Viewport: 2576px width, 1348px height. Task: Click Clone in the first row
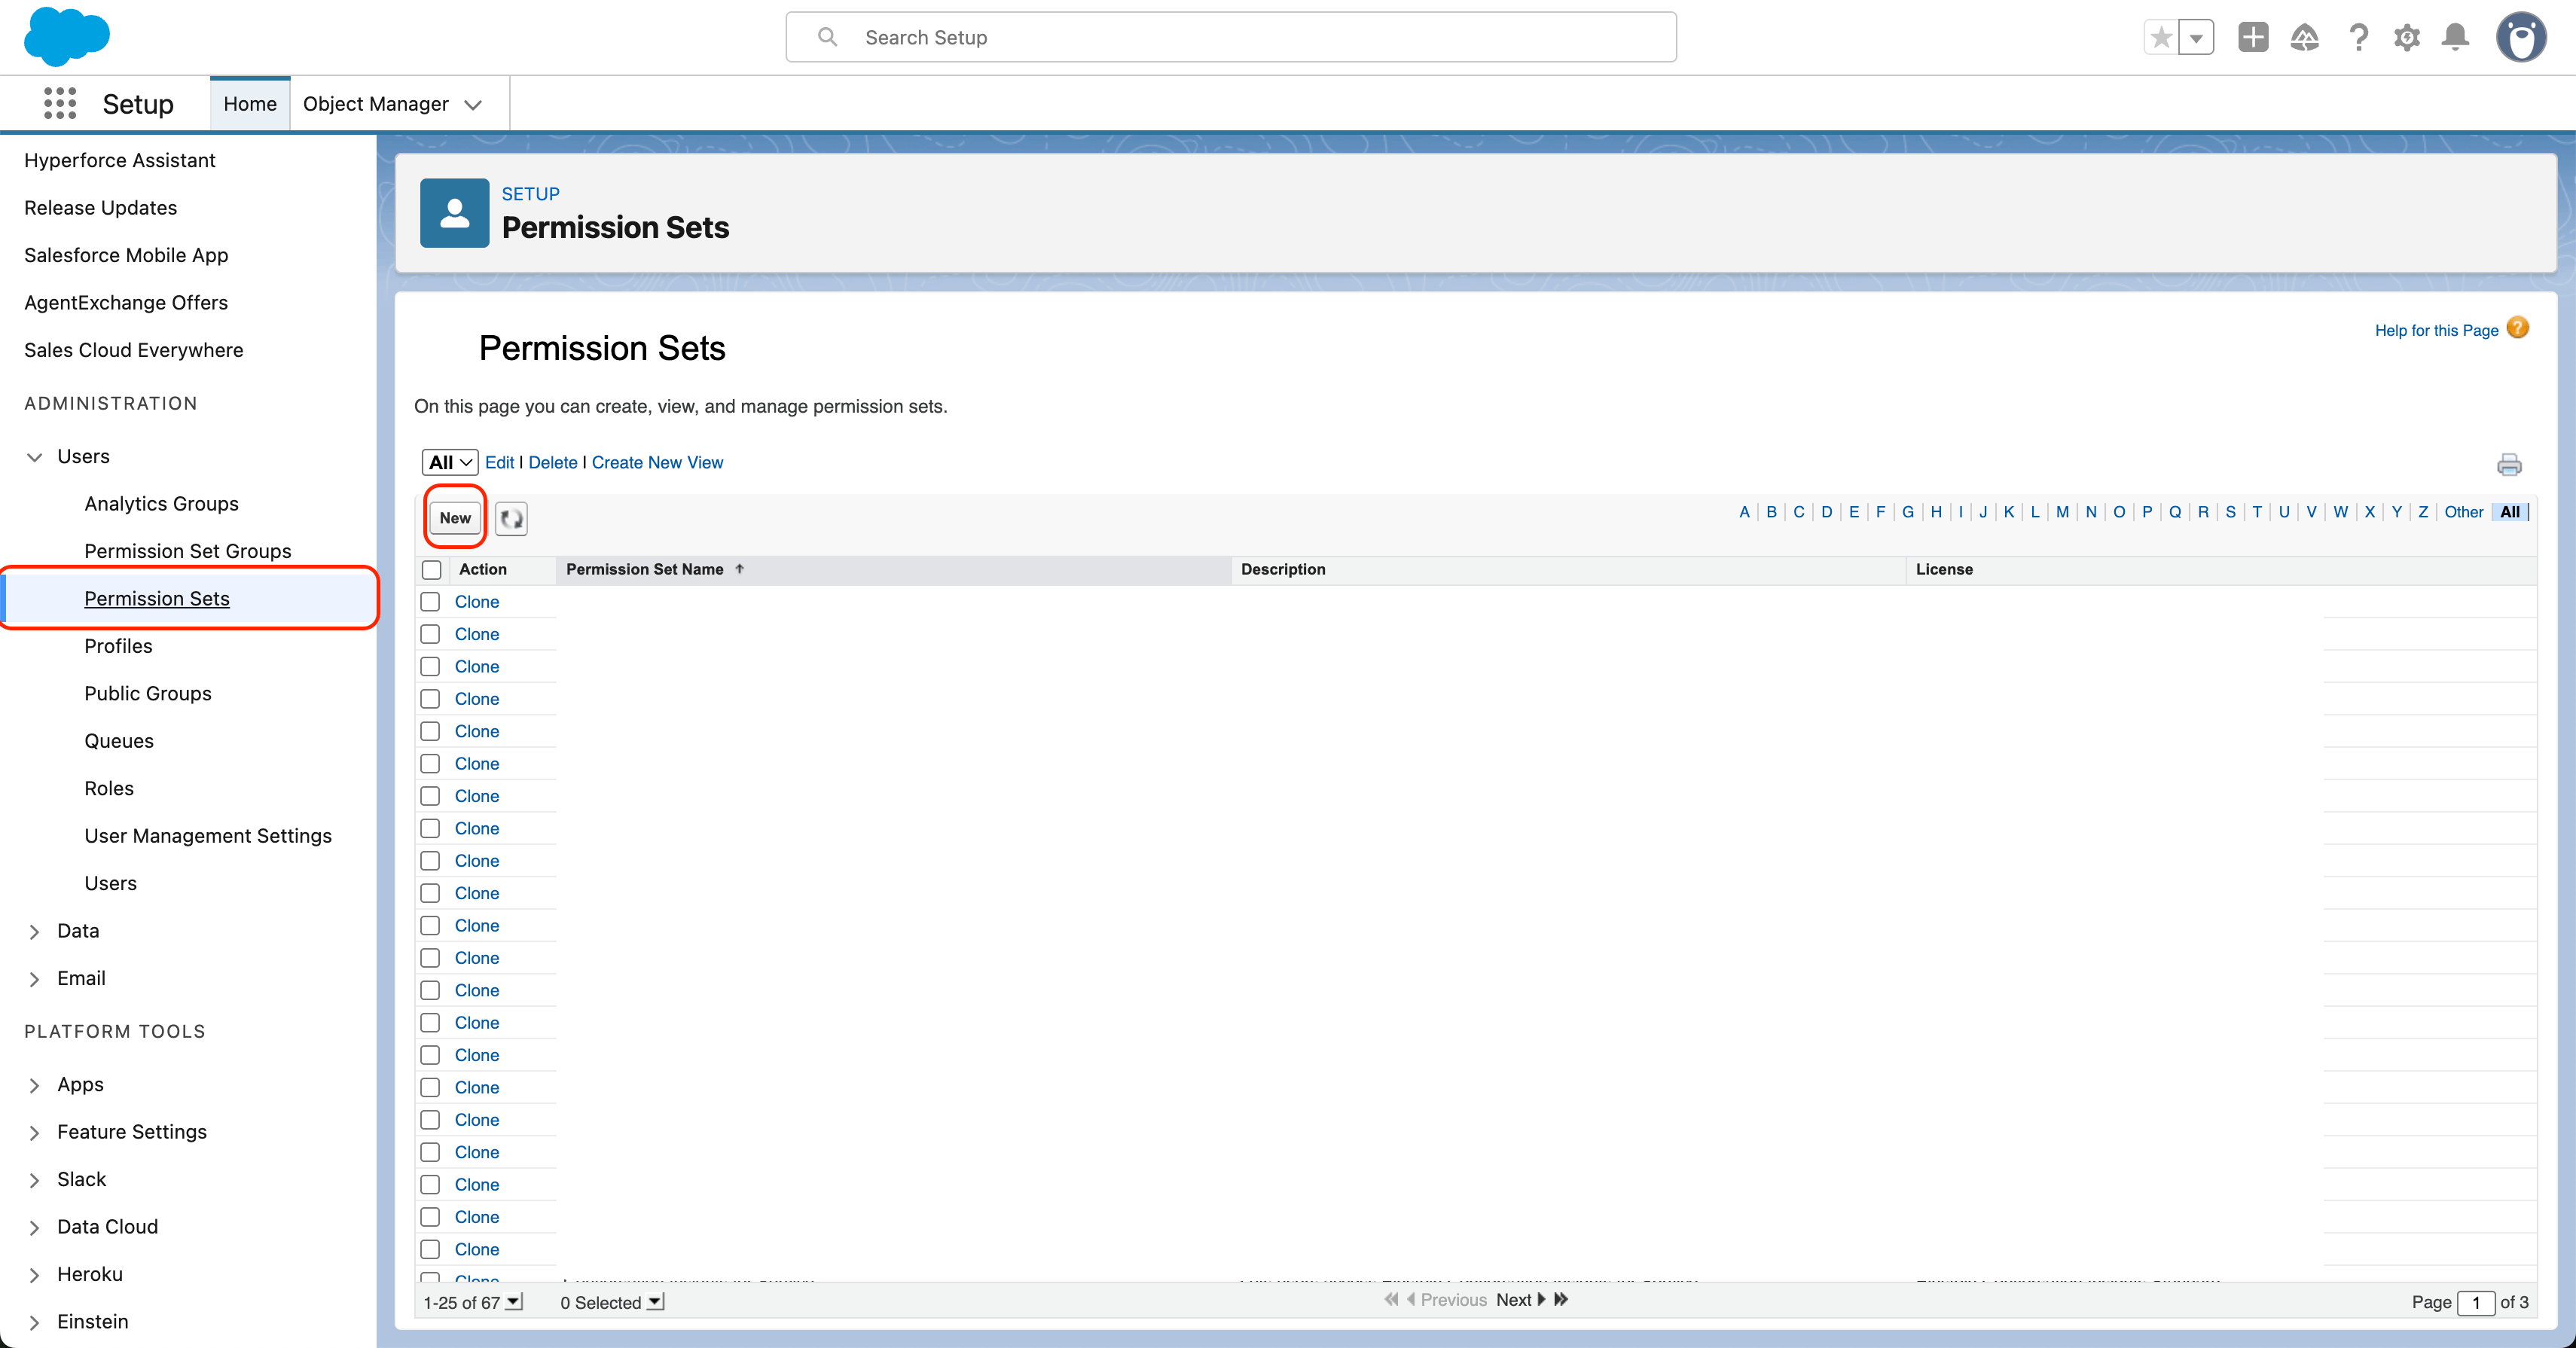pos(476,602)
